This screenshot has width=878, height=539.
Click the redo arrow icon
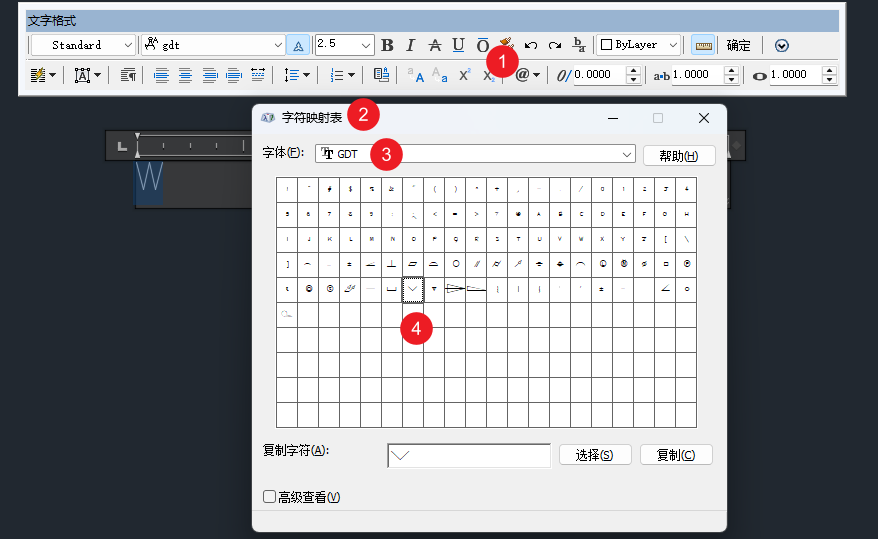pos(555,45)
